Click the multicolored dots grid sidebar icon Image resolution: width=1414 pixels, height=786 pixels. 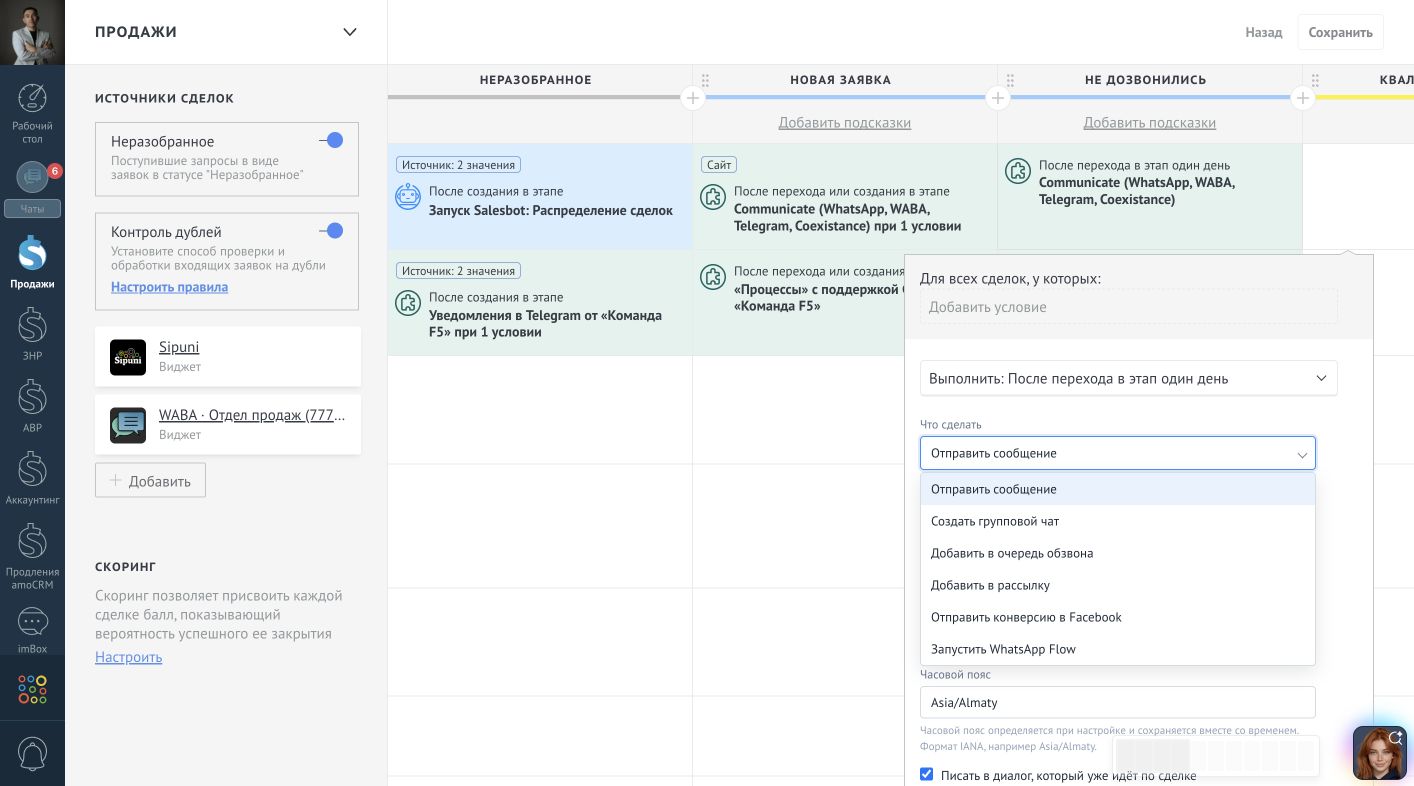click(x=32, y=689)
